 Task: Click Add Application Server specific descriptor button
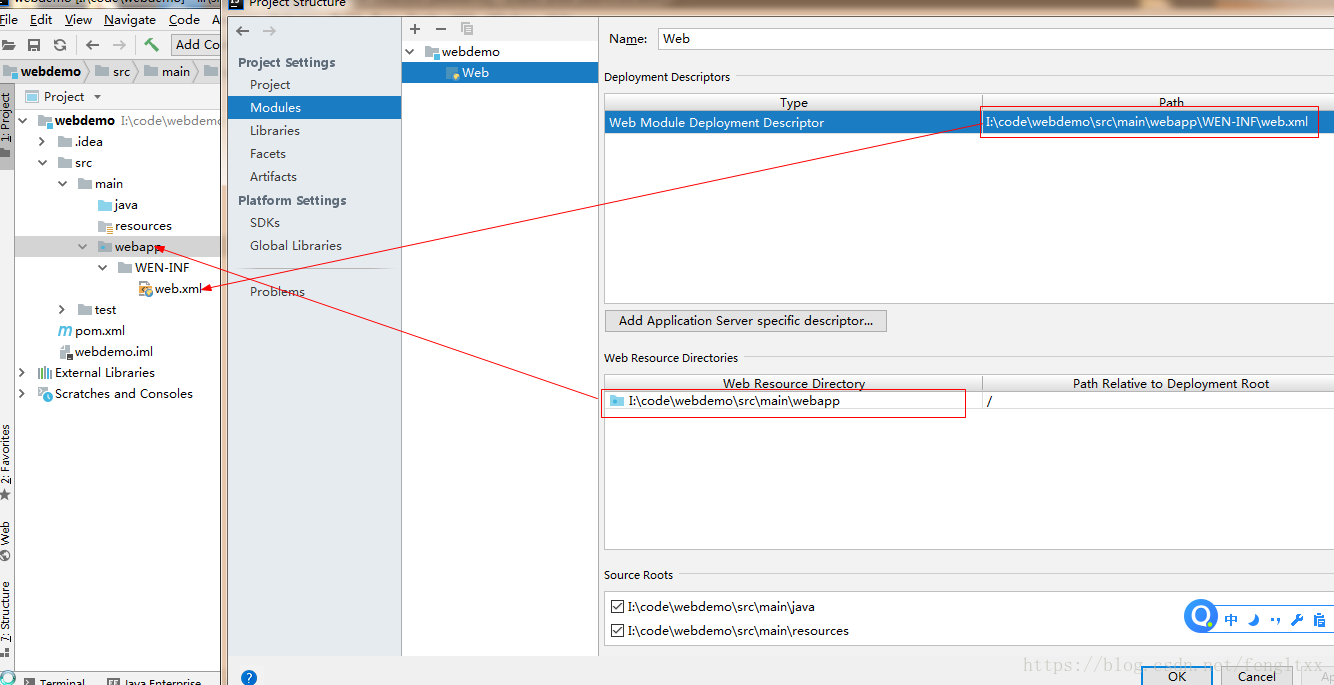click(746, 321)
